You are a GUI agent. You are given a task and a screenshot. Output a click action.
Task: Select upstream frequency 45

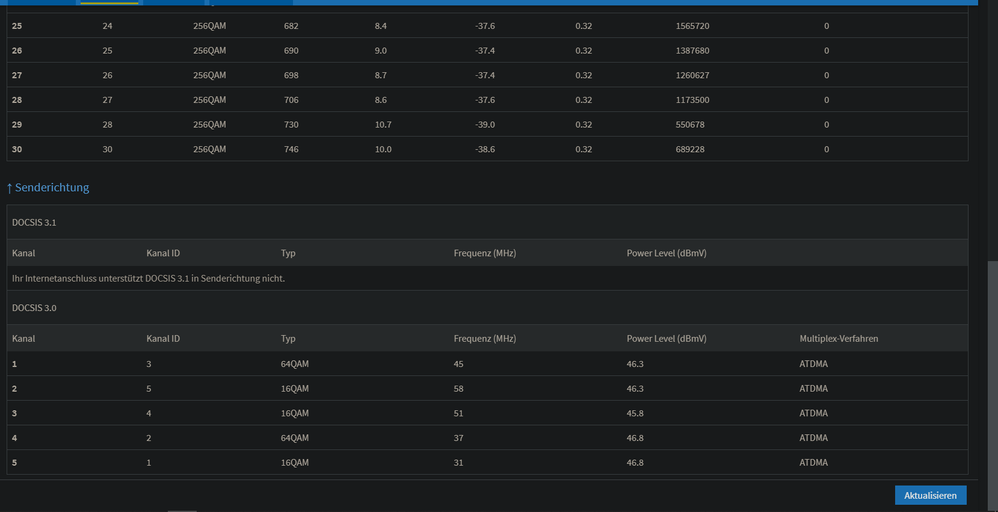click(x=458, y=364)
